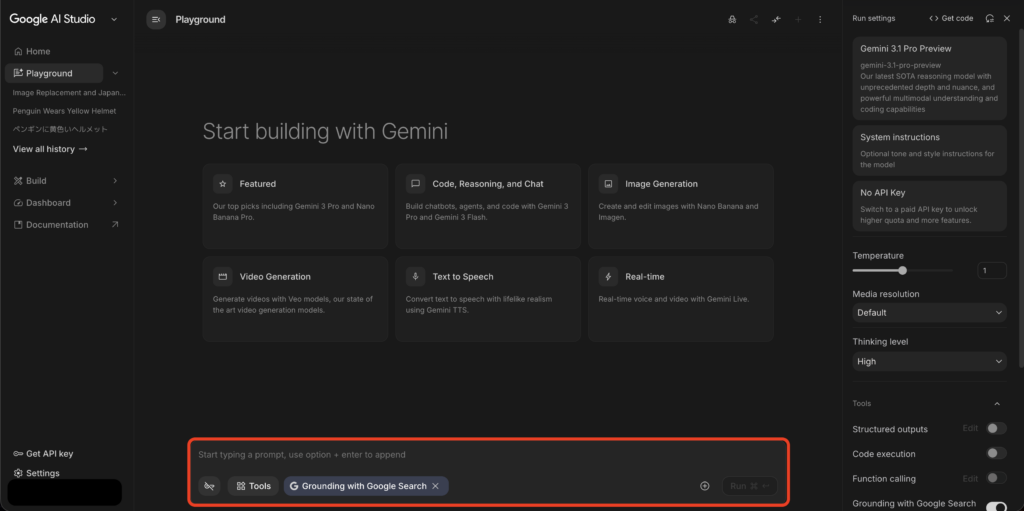This screenshot has width=1024, height=511.
Task: Turn on the Code execution switch
Action: tap(995, 453)
